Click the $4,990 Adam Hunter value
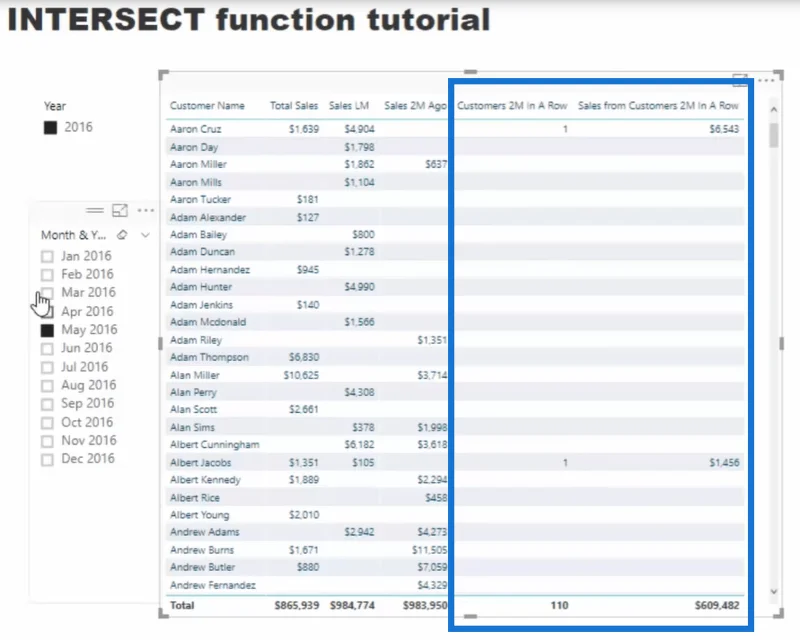 point(359,287)
